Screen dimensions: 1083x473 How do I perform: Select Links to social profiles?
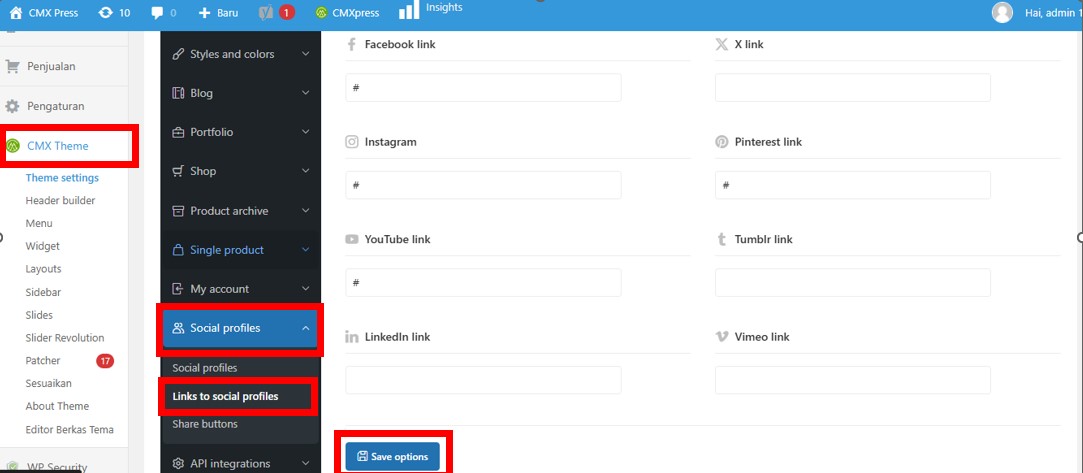pyautogui.click(x=225, y=396)
